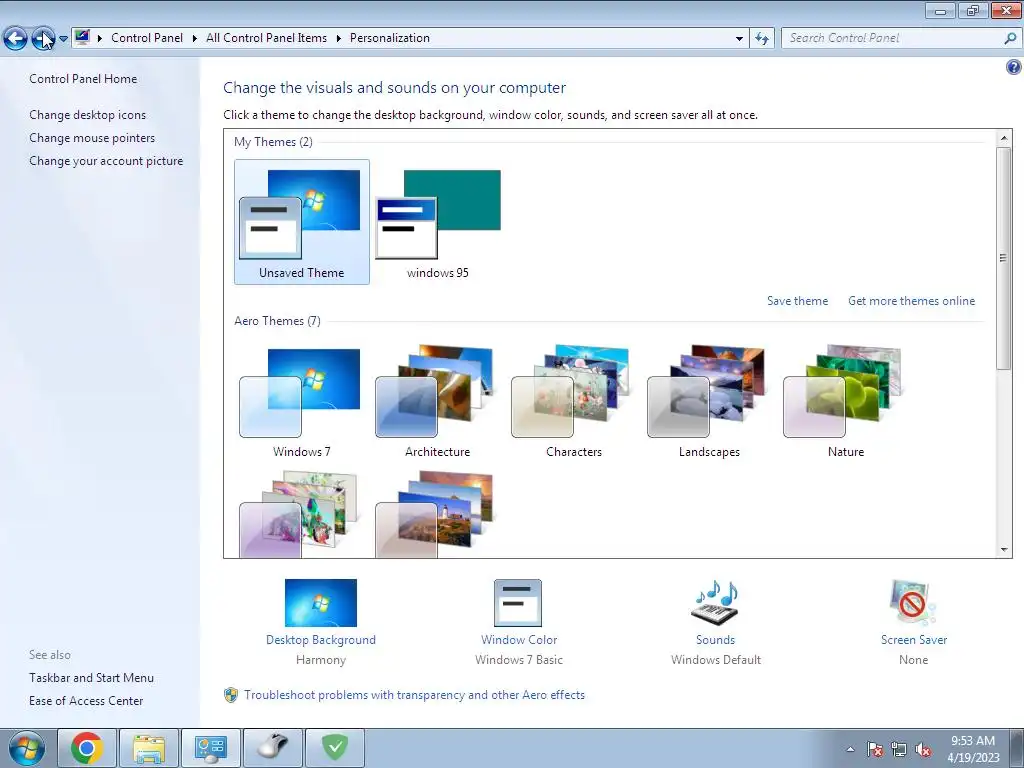This screenshot has width=1024, height=768.
Task: Open the recent pages dropdown arrow
Action: [63, 39]
